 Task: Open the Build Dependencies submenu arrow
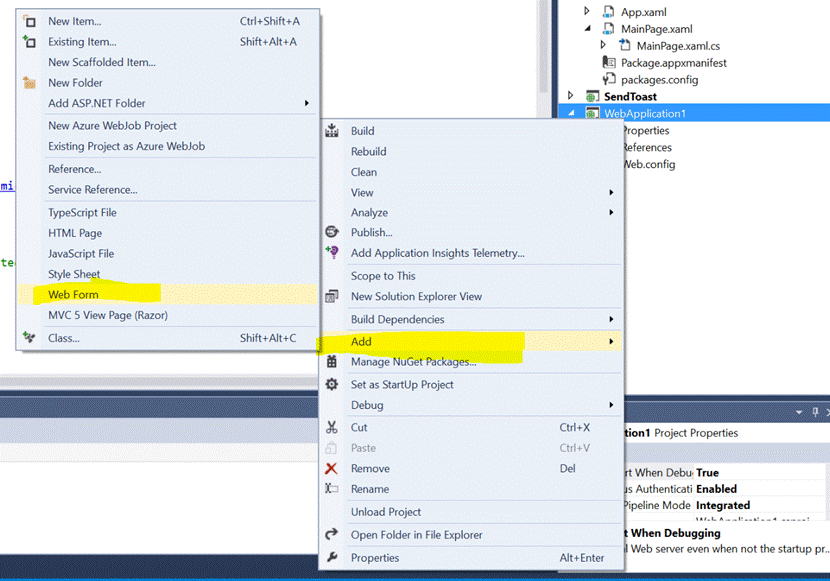[x=611, y=319]
